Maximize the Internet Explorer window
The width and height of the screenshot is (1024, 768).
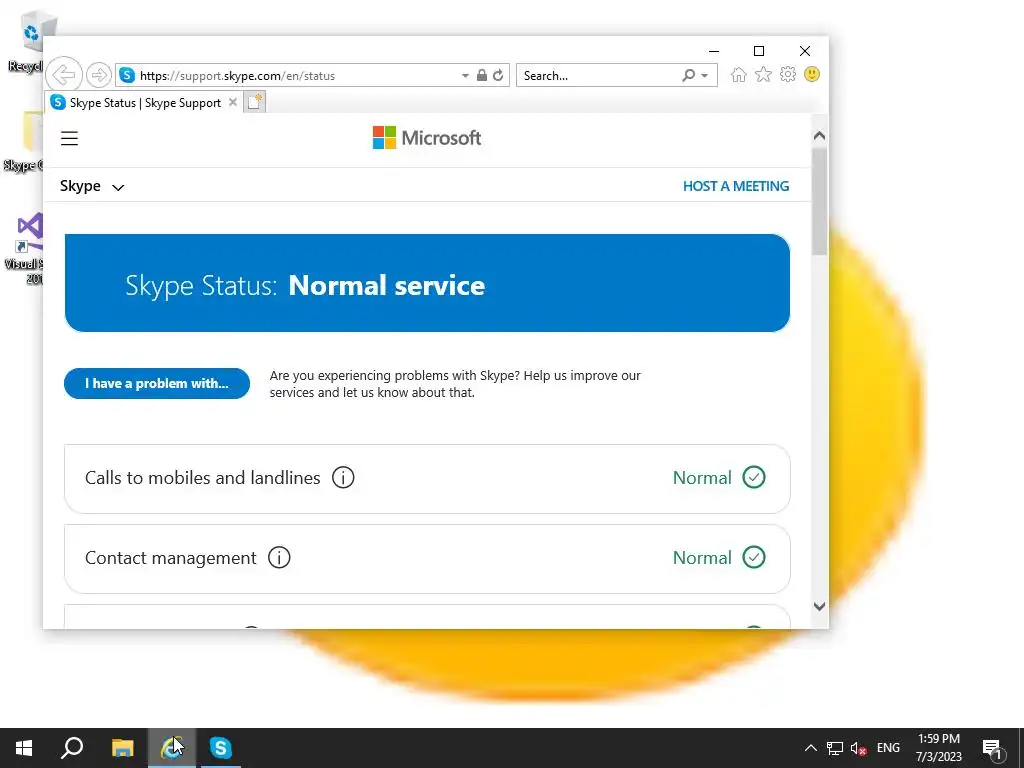(758, 51)
